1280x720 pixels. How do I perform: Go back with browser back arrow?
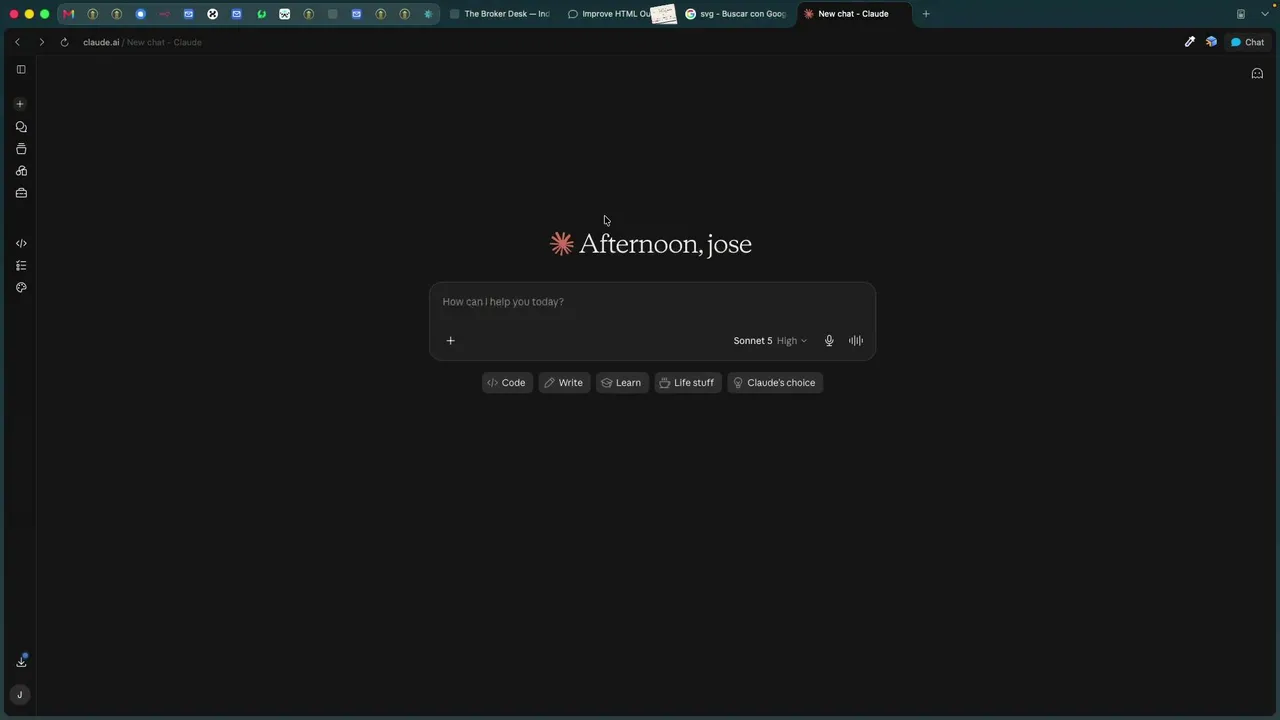tap(17, 42)
